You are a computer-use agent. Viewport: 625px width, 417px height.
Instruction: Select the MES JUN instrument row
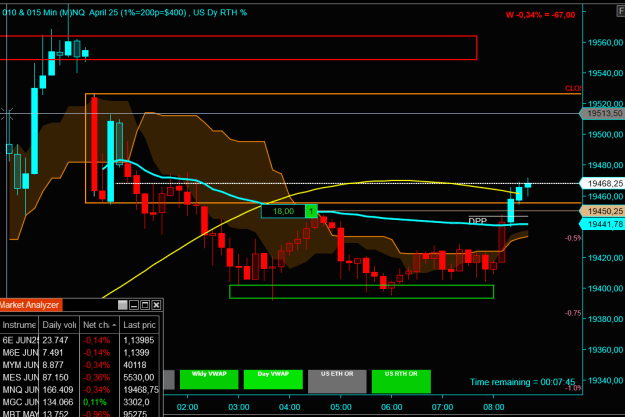point(80,377)
